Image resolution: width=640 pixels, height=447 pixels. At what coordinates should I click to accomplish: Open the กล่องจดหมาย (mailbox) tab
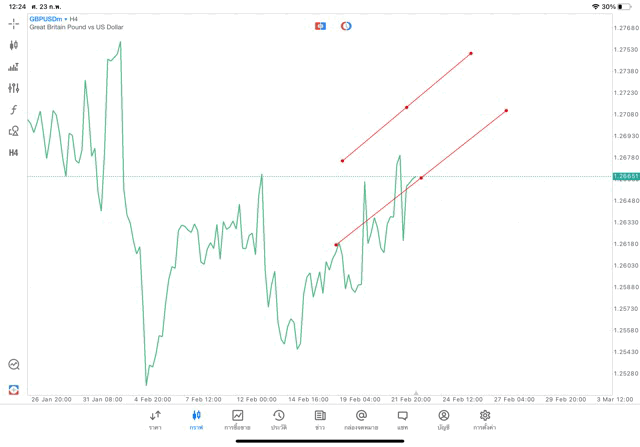pos(361,419)
